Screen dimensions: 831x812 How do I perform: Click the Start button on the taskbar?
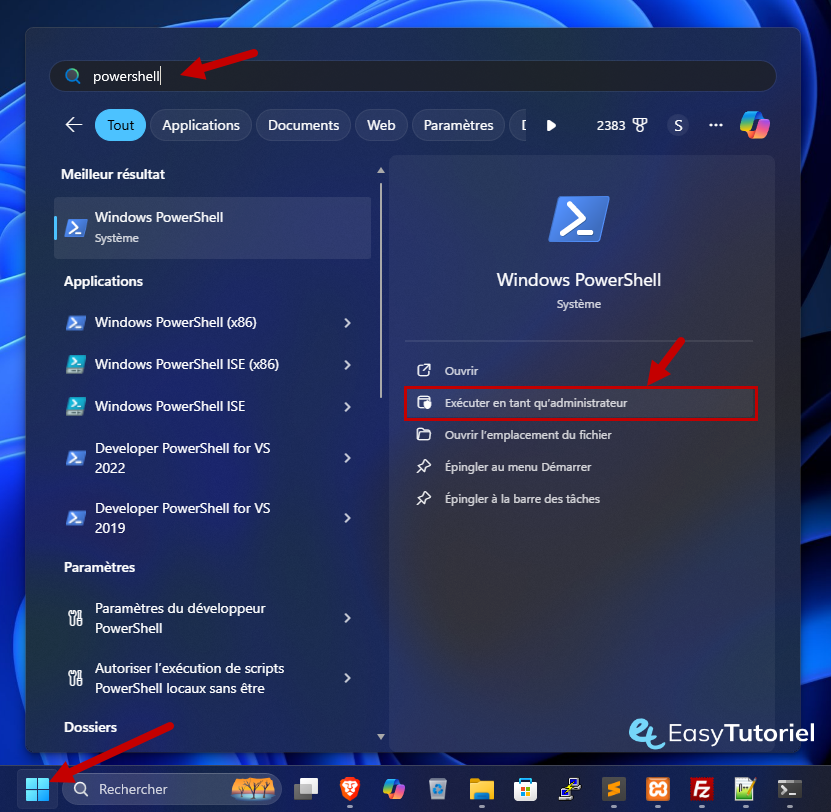tap(37, 789)
